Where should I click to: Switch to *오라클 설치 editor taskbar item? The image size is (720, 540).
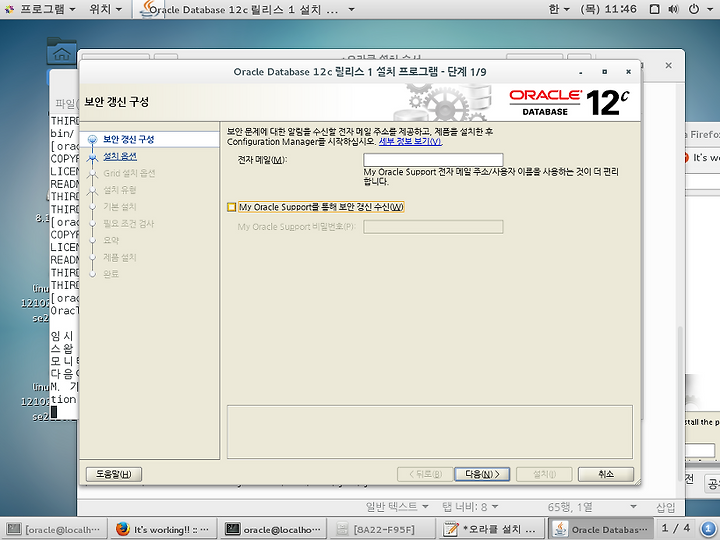(492, 529)
